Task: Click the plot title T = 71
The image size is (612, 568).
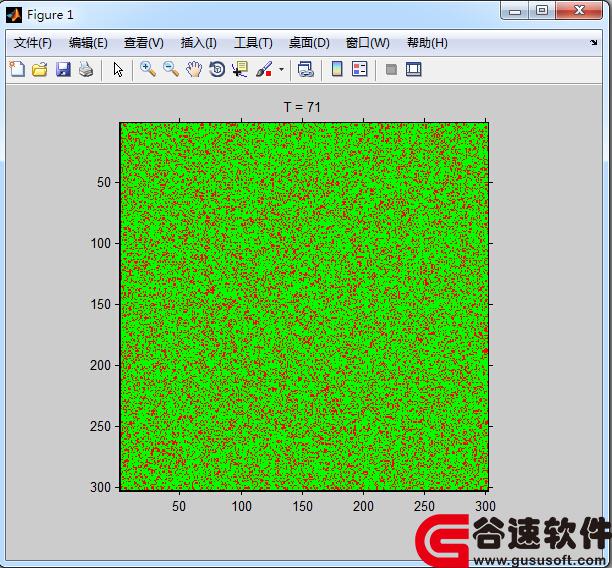Action: coord(302,107)
